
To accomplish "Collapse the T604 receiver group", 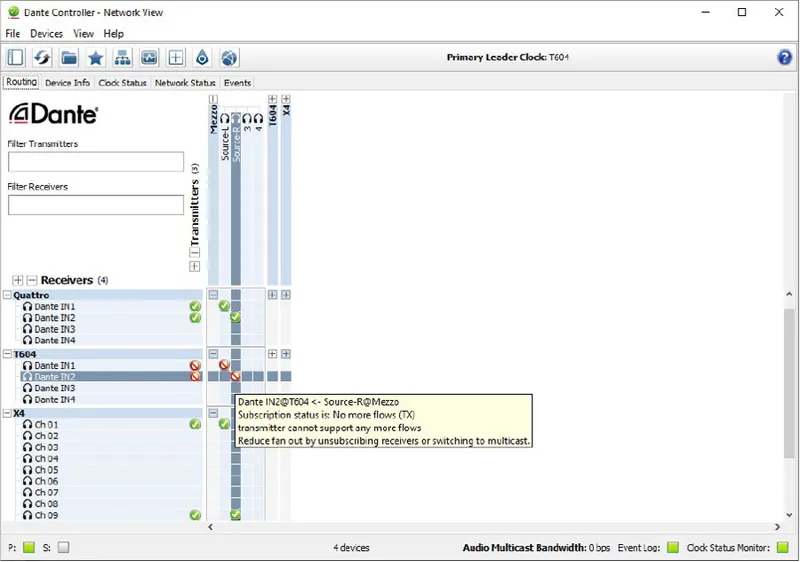I will click(x=7, y=354).
